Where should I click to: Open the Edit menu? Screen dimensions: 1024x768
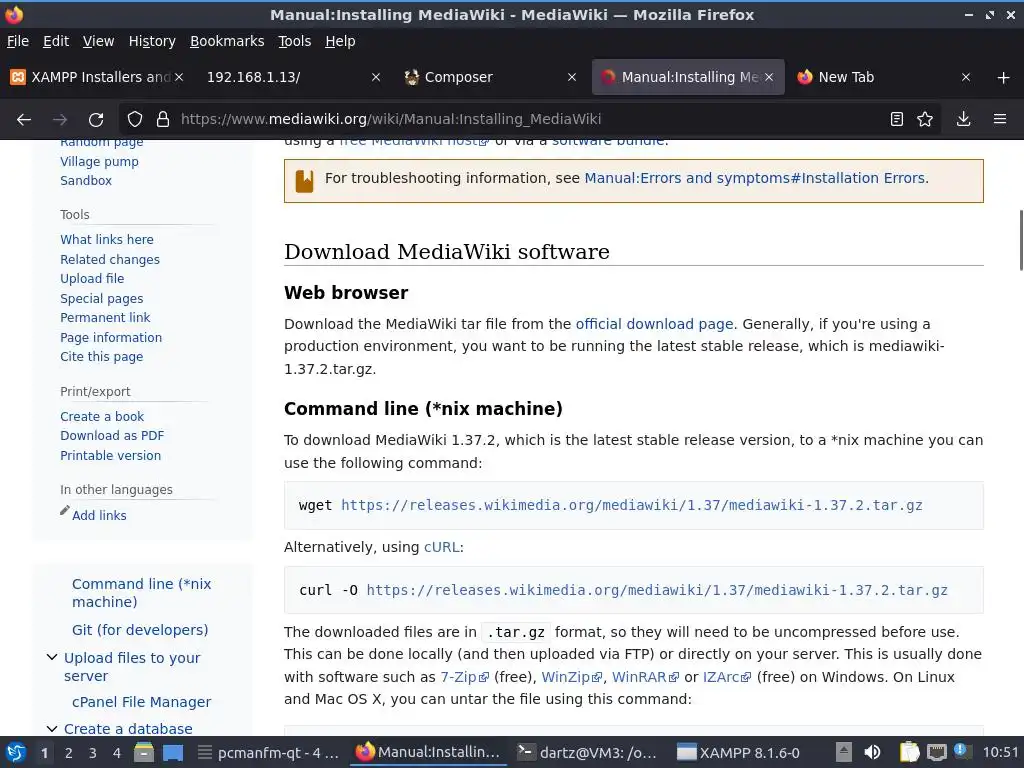click(x=56, y=41)
